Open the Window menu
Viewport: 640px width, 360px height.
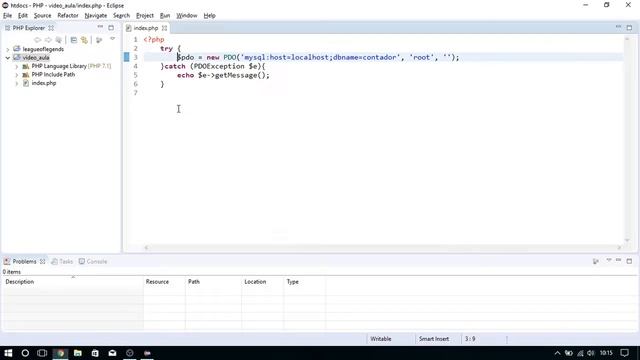click(x=187, y=16)
